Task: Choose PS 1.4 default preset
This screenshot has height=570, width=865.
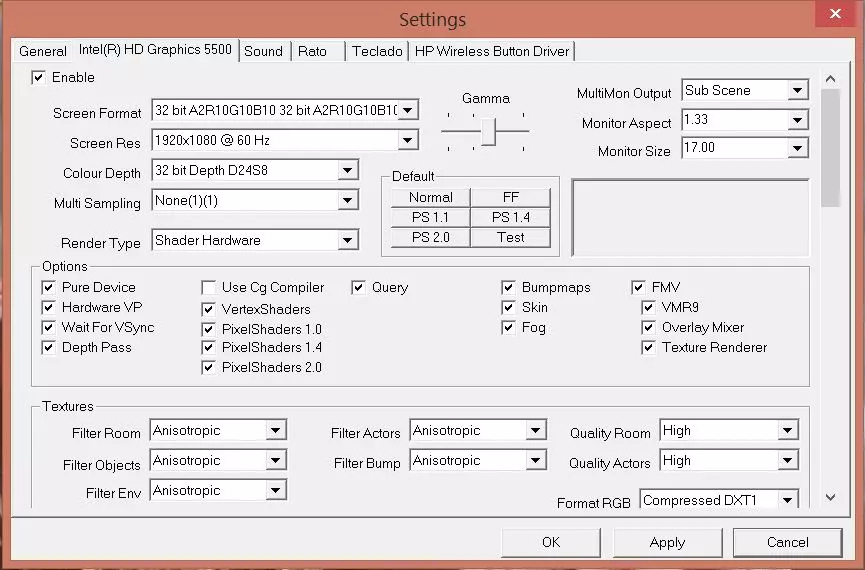Action: [511, 217]
